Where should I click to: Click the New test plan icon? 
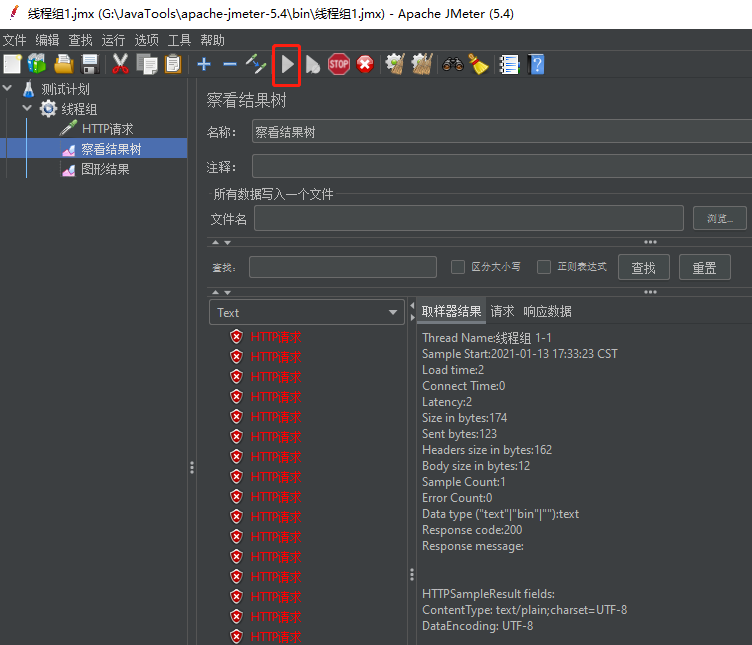click(x=12, y=64)
